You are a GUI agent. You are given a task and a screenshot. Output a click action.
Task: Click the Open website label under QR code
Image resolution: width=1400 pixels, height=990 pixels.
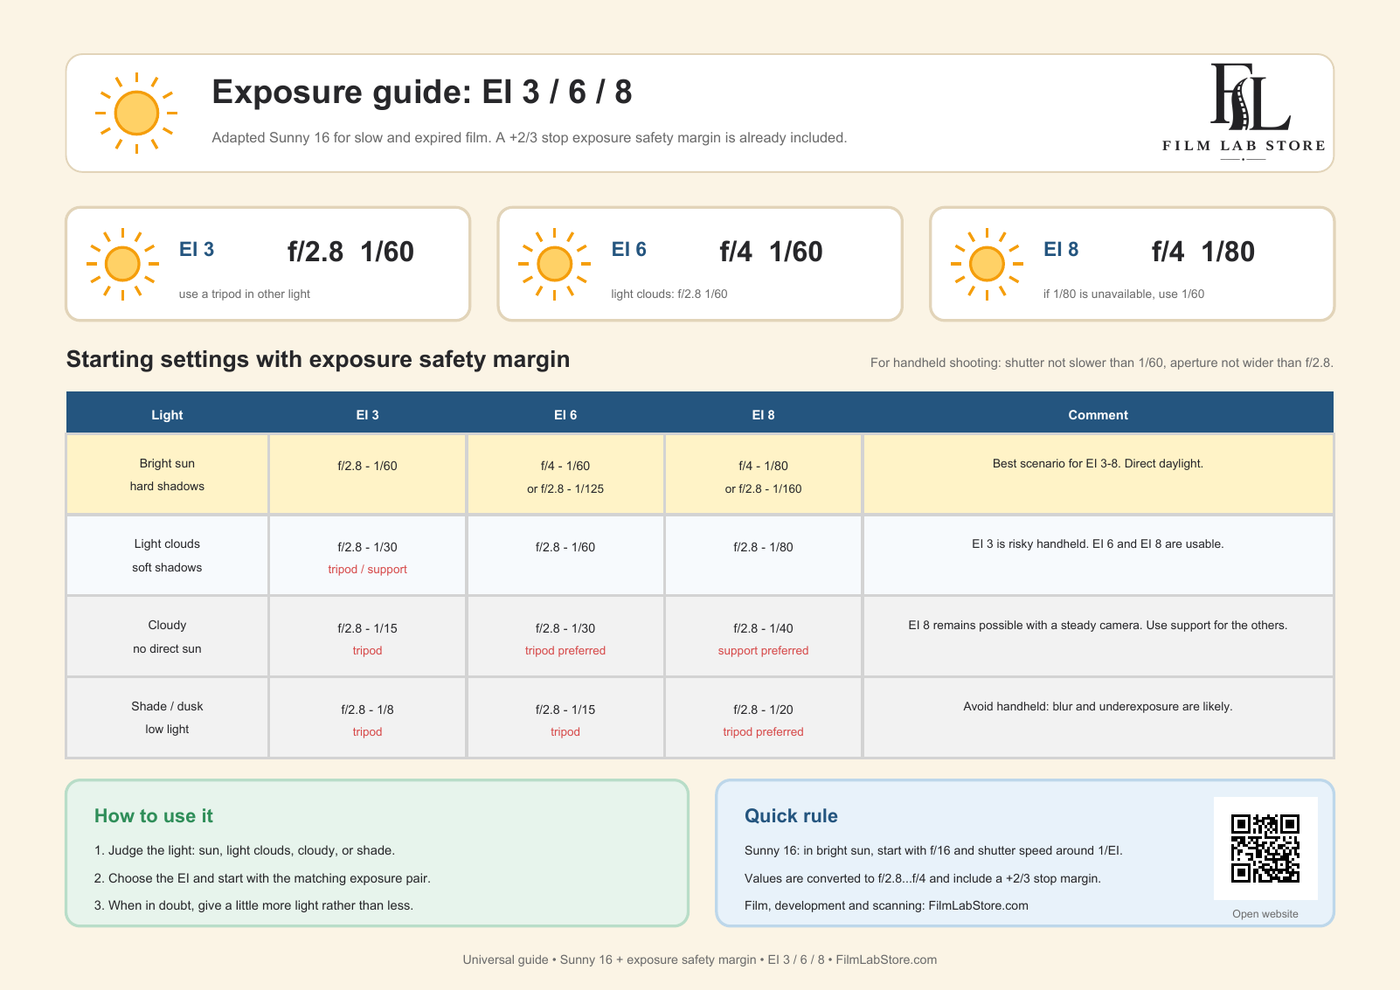click(1265, 914)
